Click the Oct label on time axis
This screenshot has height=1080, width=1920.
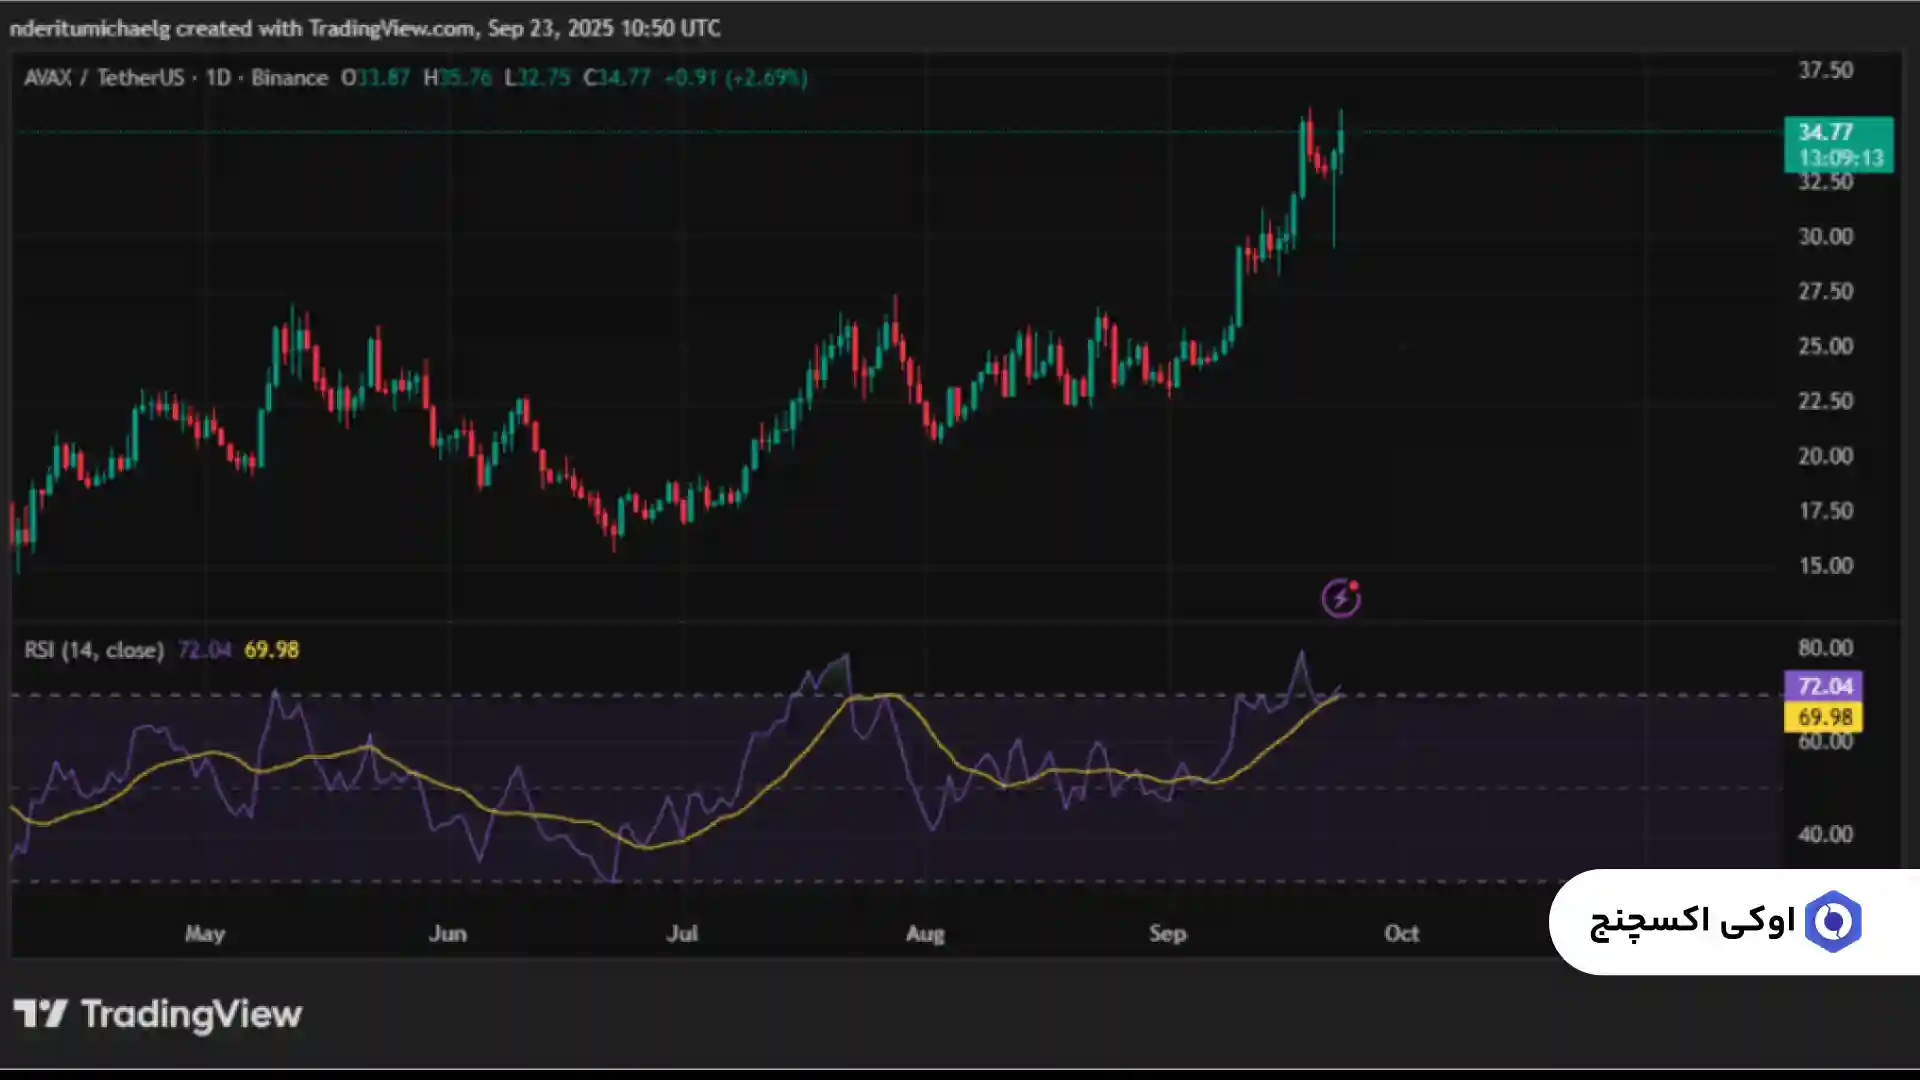click(x=1401, y=934)
